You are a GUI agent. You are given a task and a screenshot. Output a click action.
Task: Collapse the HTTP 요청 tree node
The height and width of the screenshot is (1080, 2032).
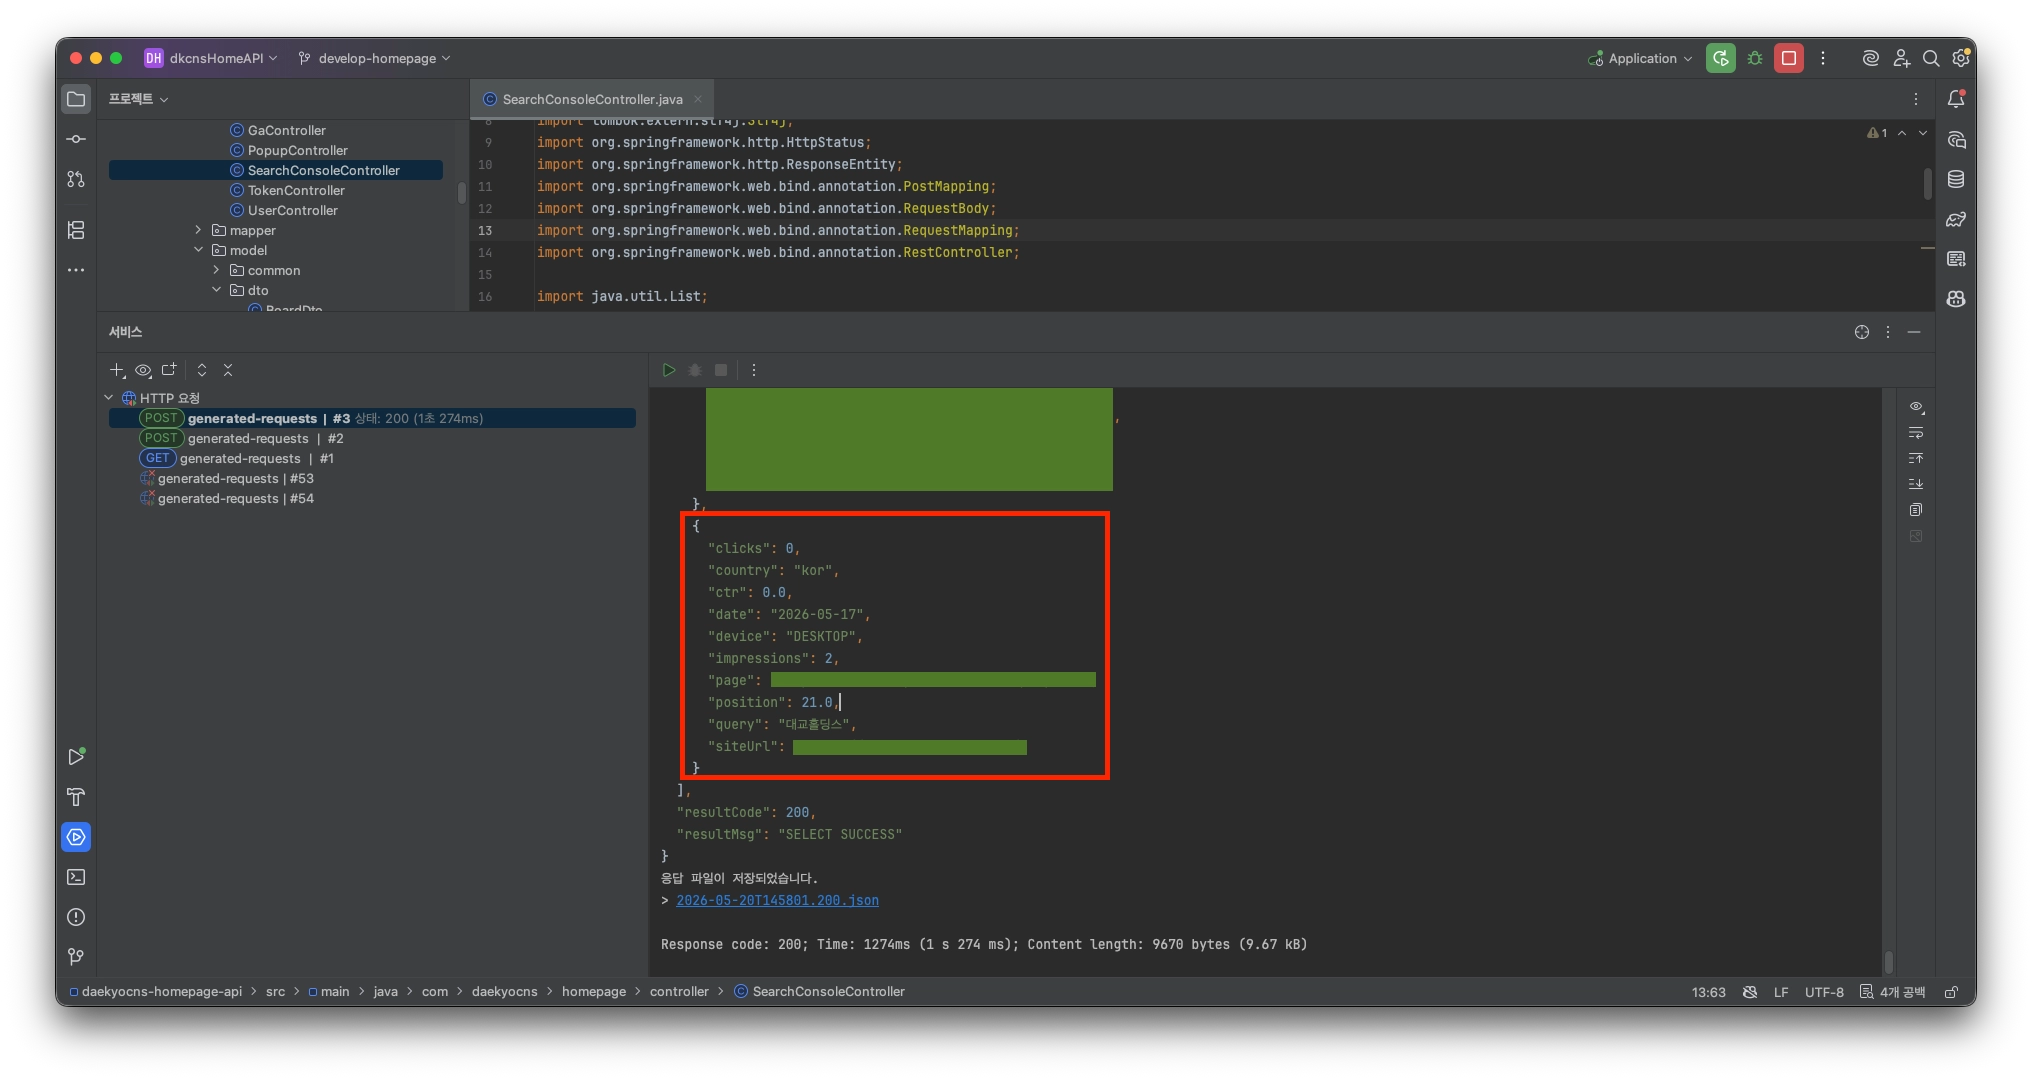[109, 398]
